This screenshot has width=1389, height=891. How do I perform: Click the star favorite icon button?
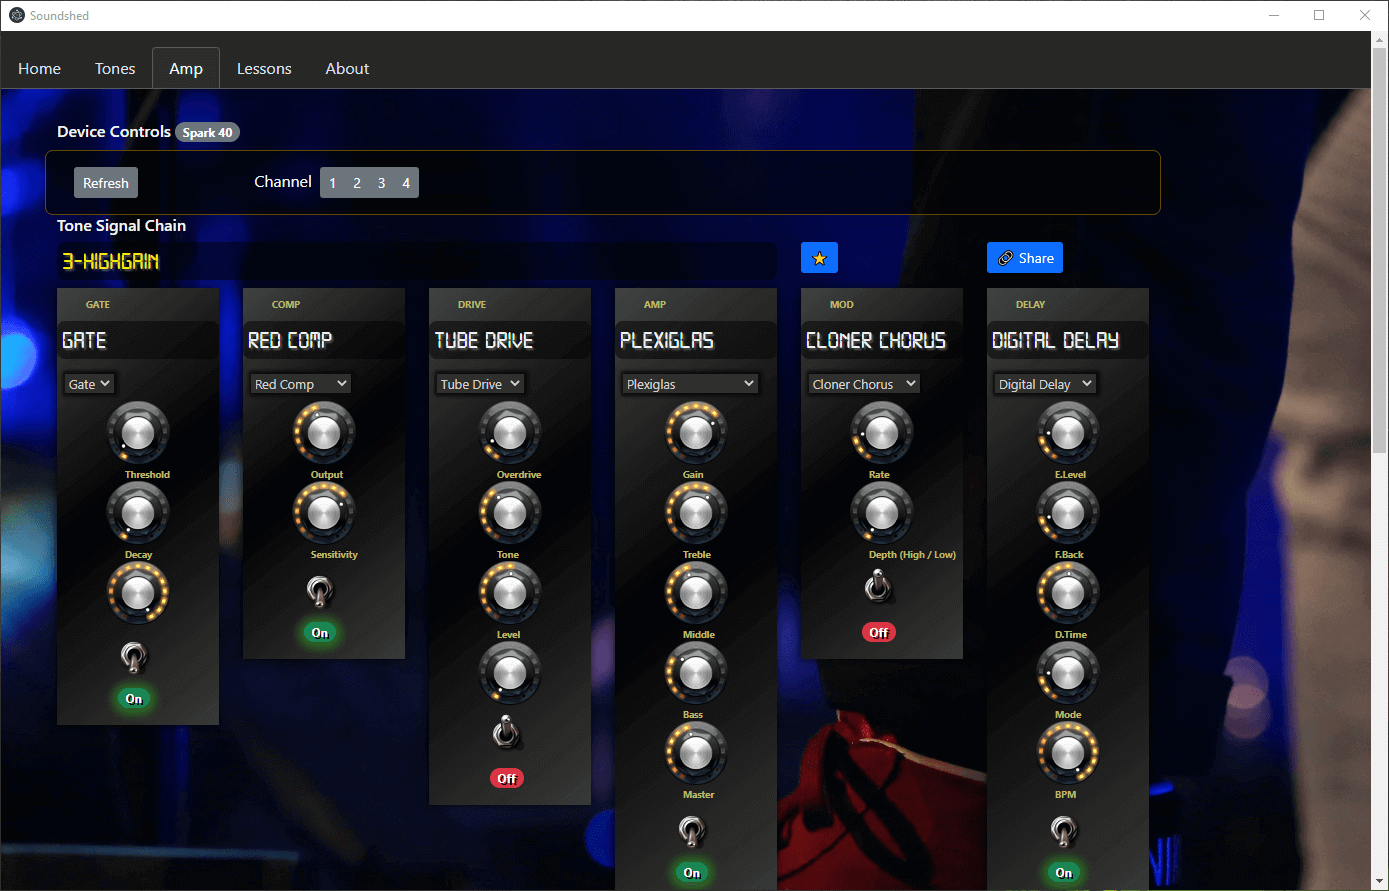click(x=819, y=258)
